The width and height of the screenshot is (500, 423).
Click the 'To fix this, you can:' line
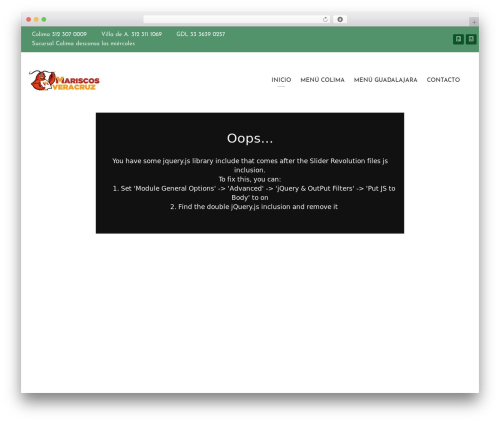pyautogui.click(x=250, y=179)
